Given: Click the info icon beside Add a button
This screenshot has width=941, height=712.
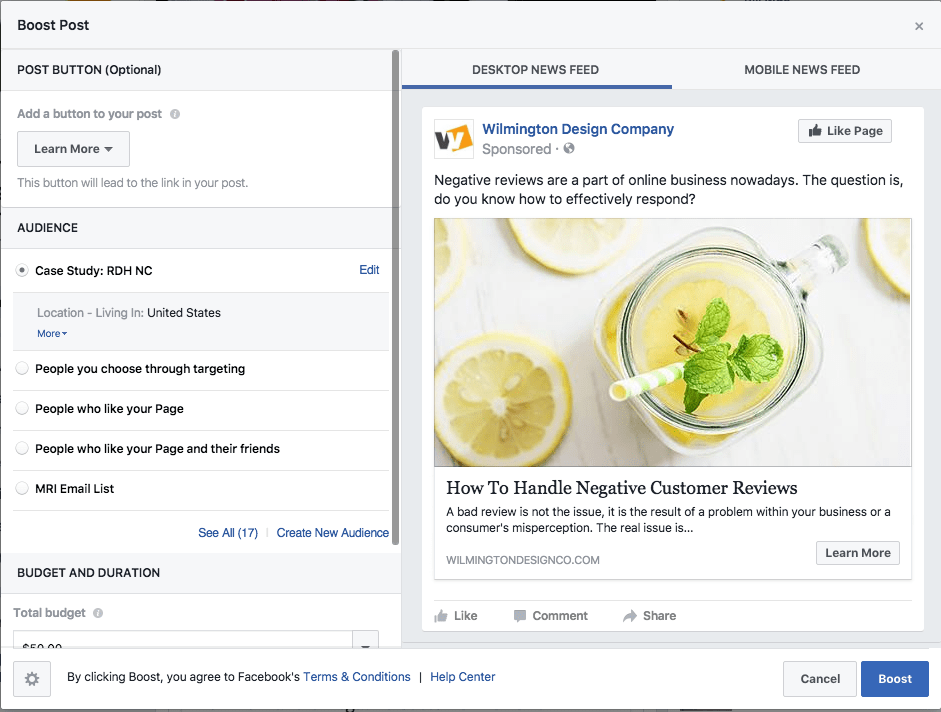Looking at the screenshot, I should coord(175,114).
